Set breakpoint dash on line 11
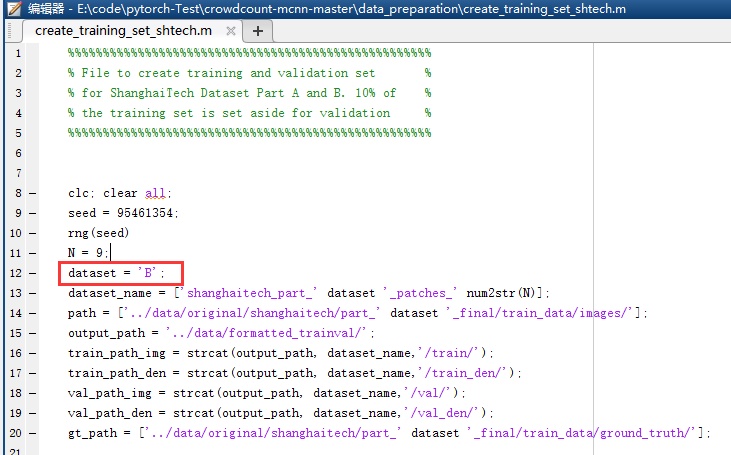Image resolution: width=731 pixels, height=455 pixels. pyautogui.click(x=32, y=253)
